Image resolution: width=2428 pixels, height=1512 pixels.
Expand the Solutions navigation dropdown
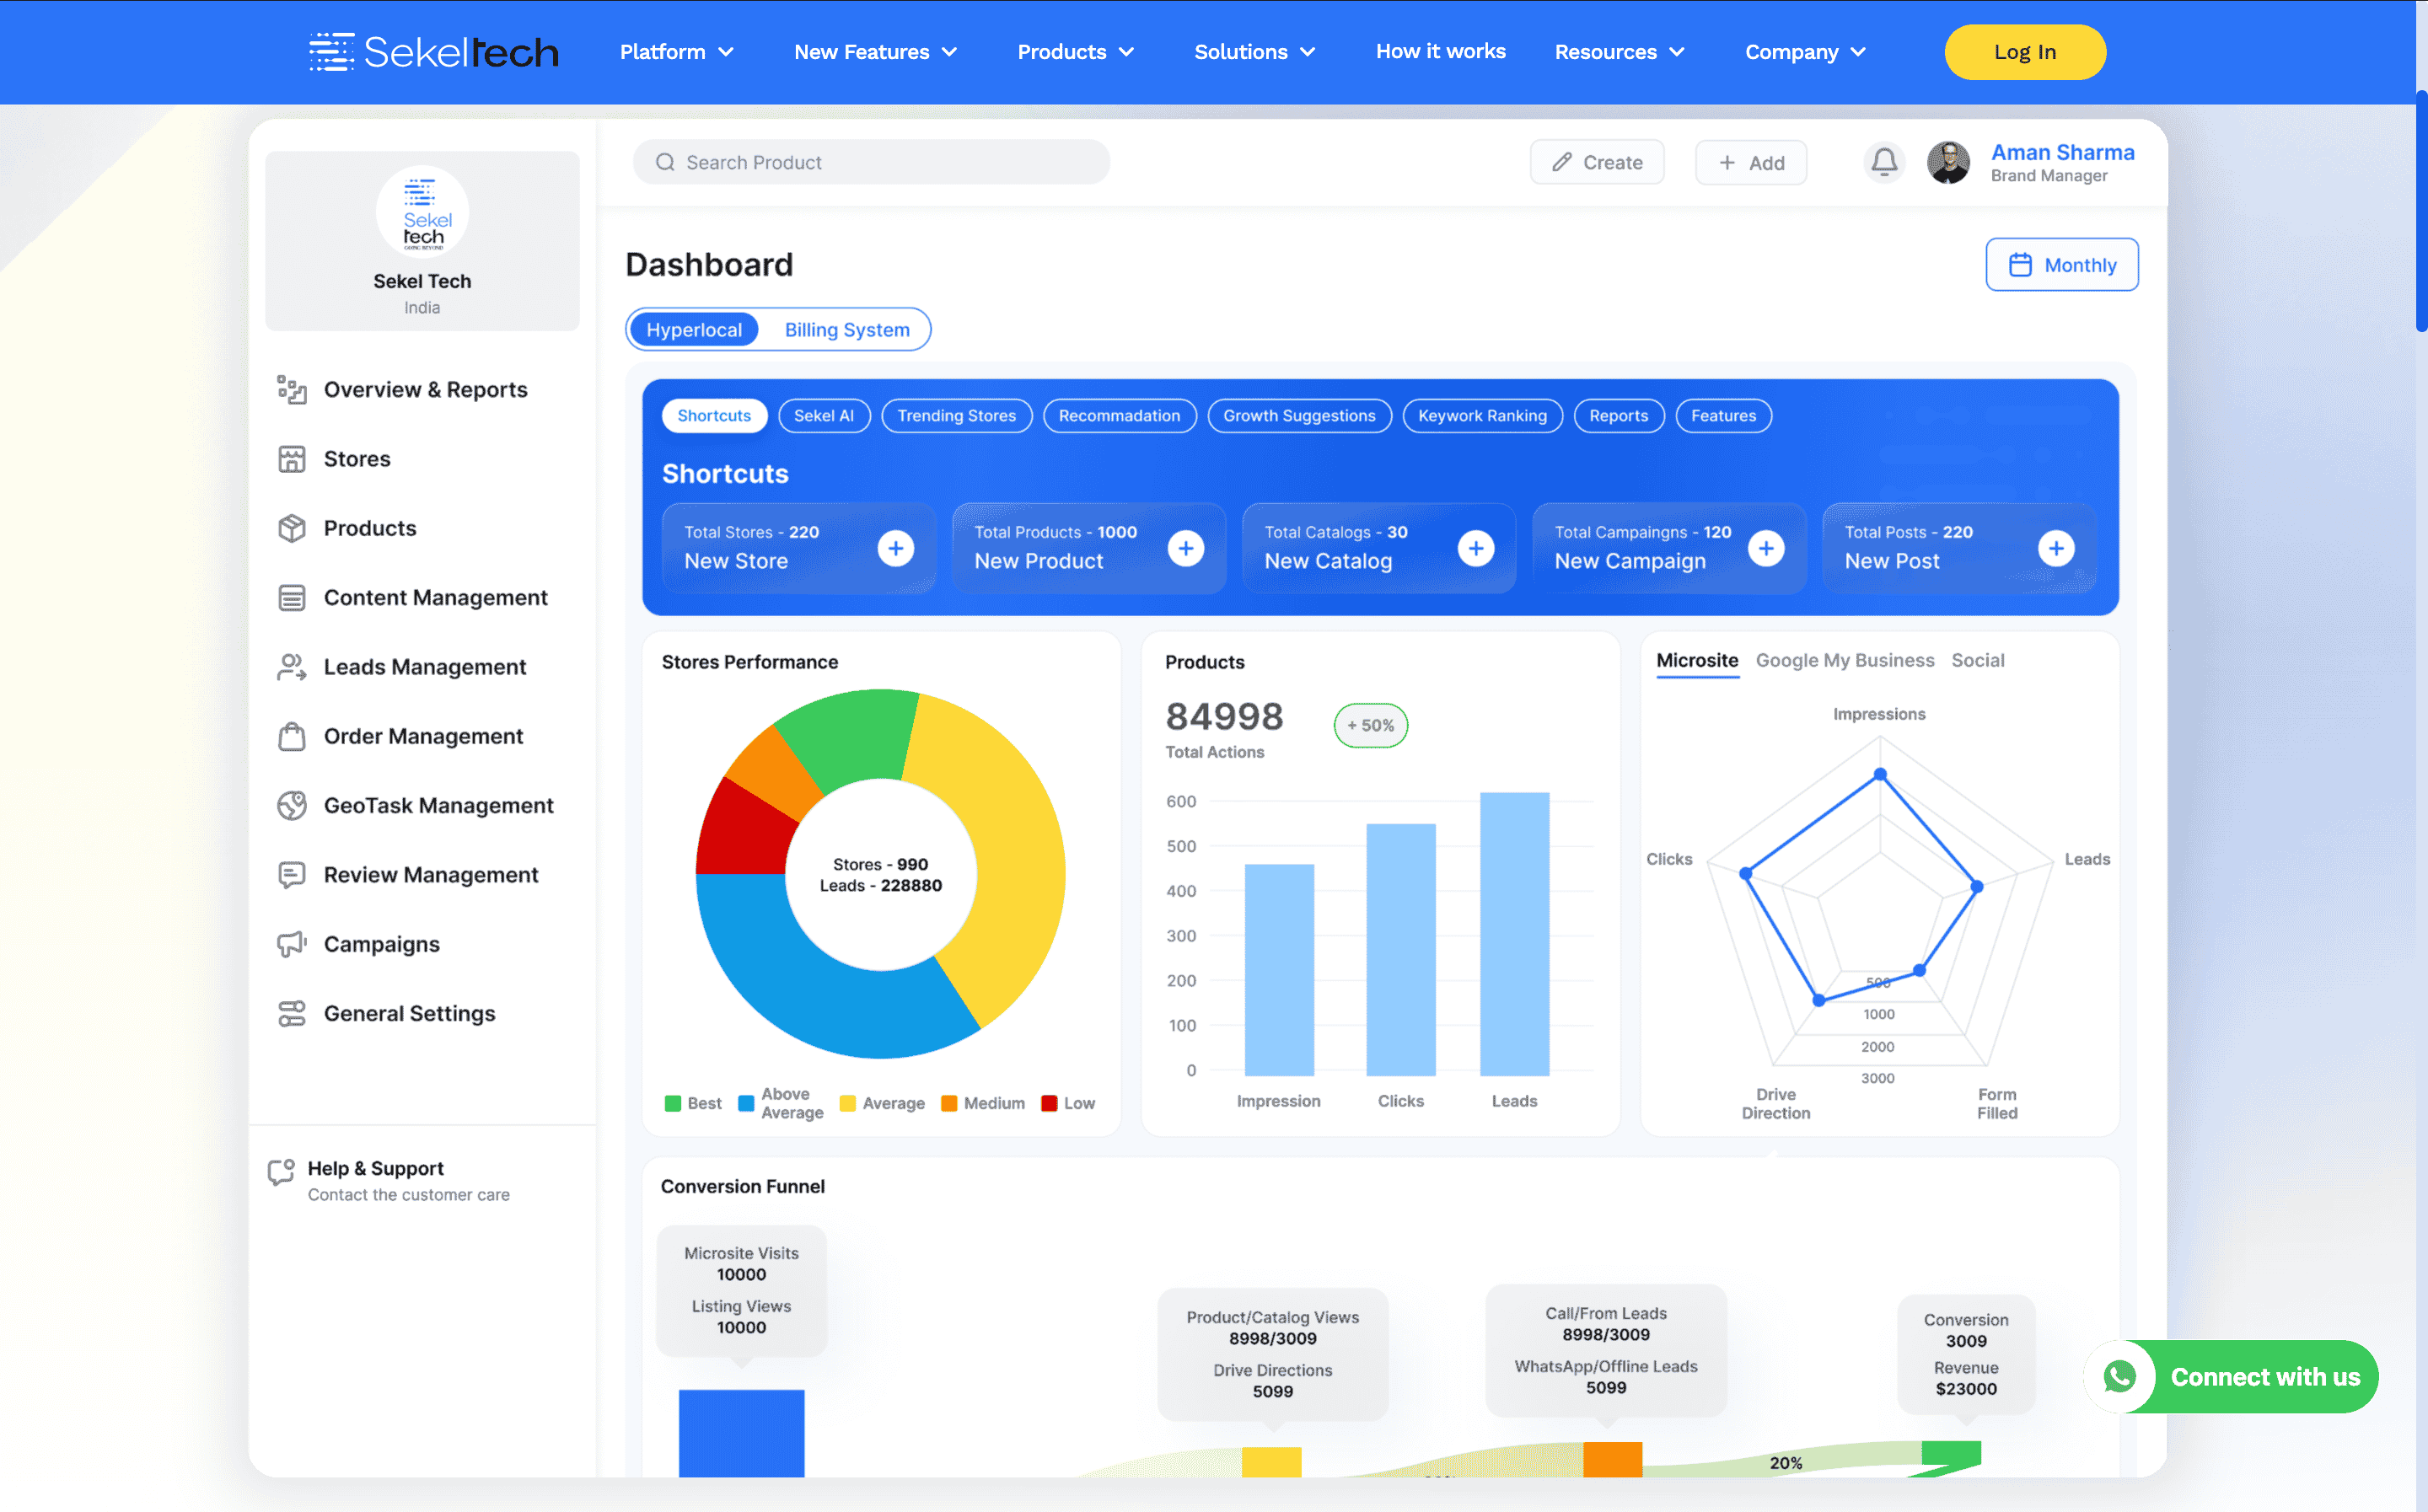[1254, 52]
